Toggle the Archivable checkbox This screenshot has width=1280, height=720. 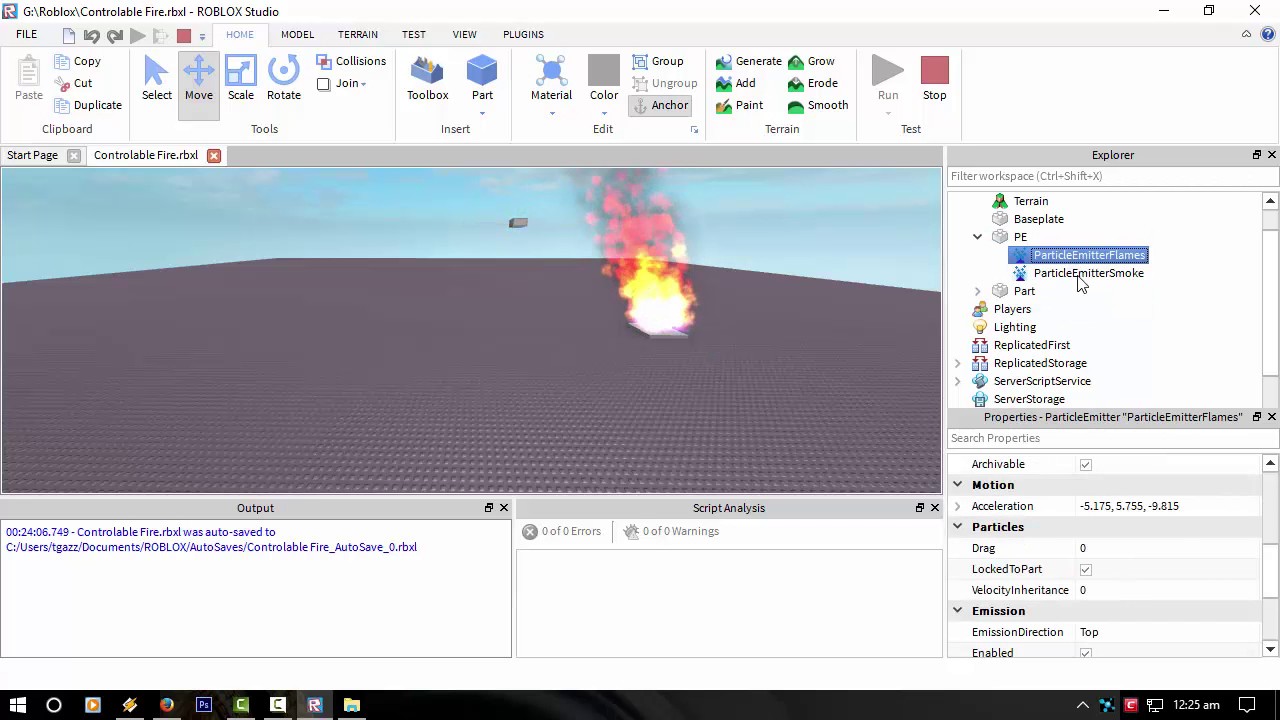pyautogui.click(x=1086, y=464)
